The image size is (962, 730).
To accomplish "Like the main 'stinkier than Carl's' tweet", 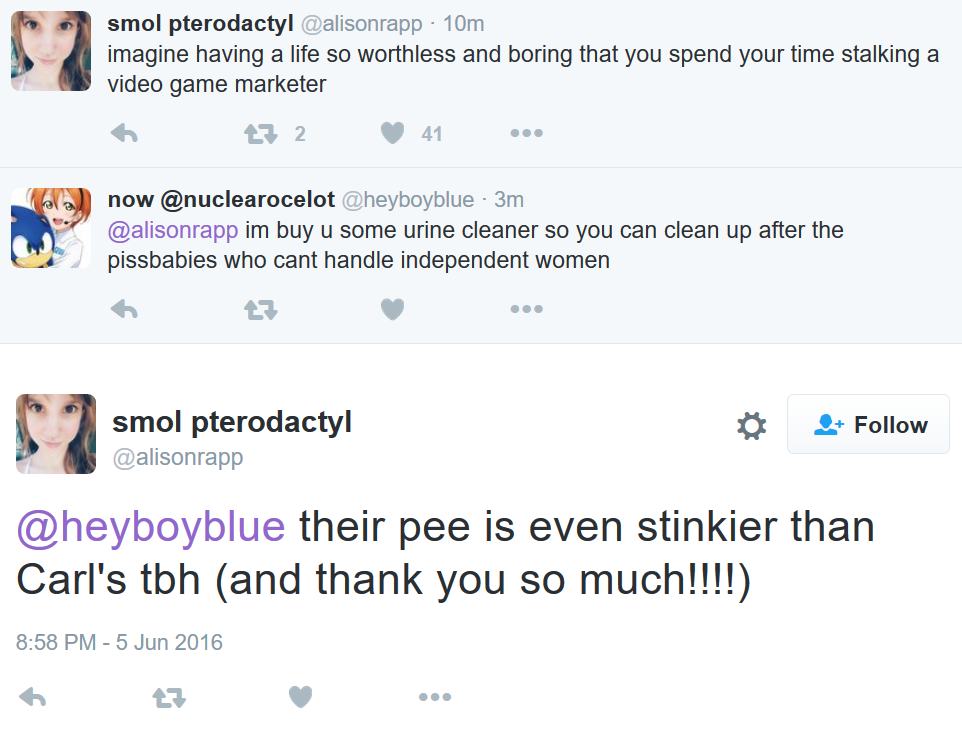I will point(300,697).
